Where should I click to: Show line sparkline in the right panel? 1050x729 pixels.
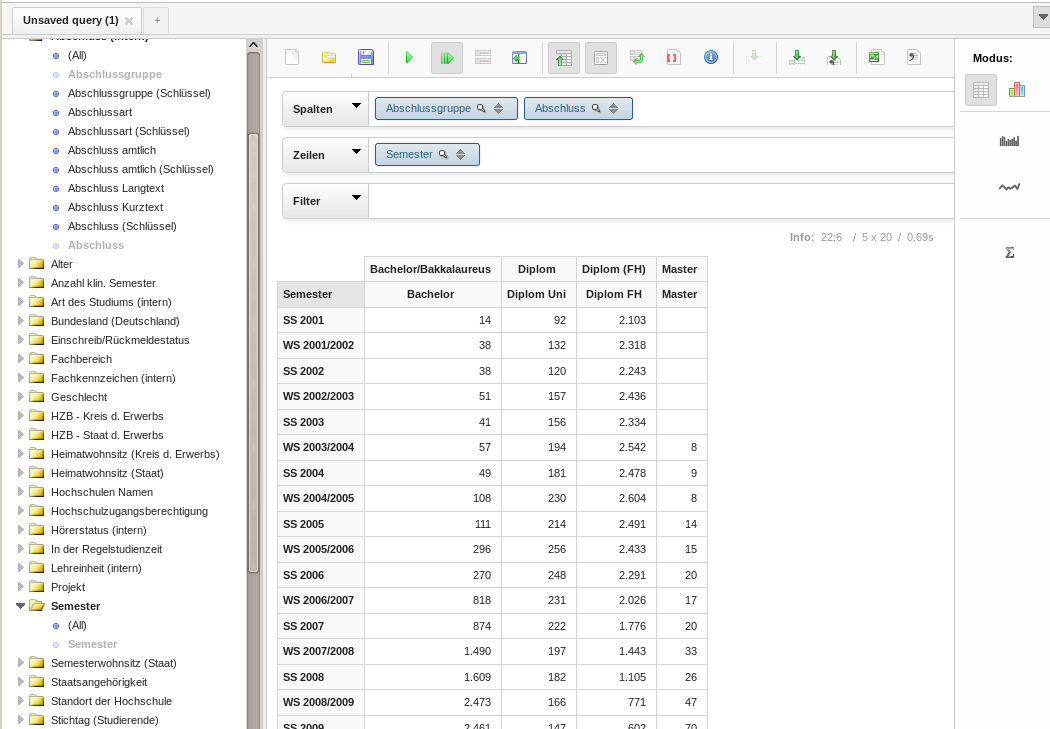click(x=1009, y=187)
